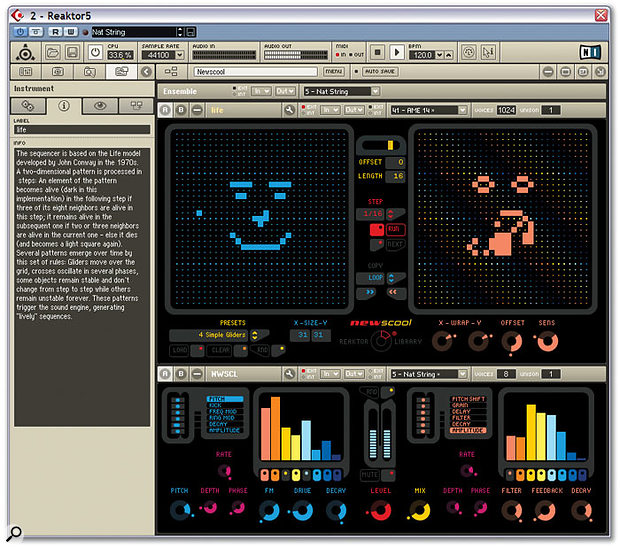Screen dimensions: 620x548
Task: Click the RND preset button under PRESETS
Action: tap(262, 350)
